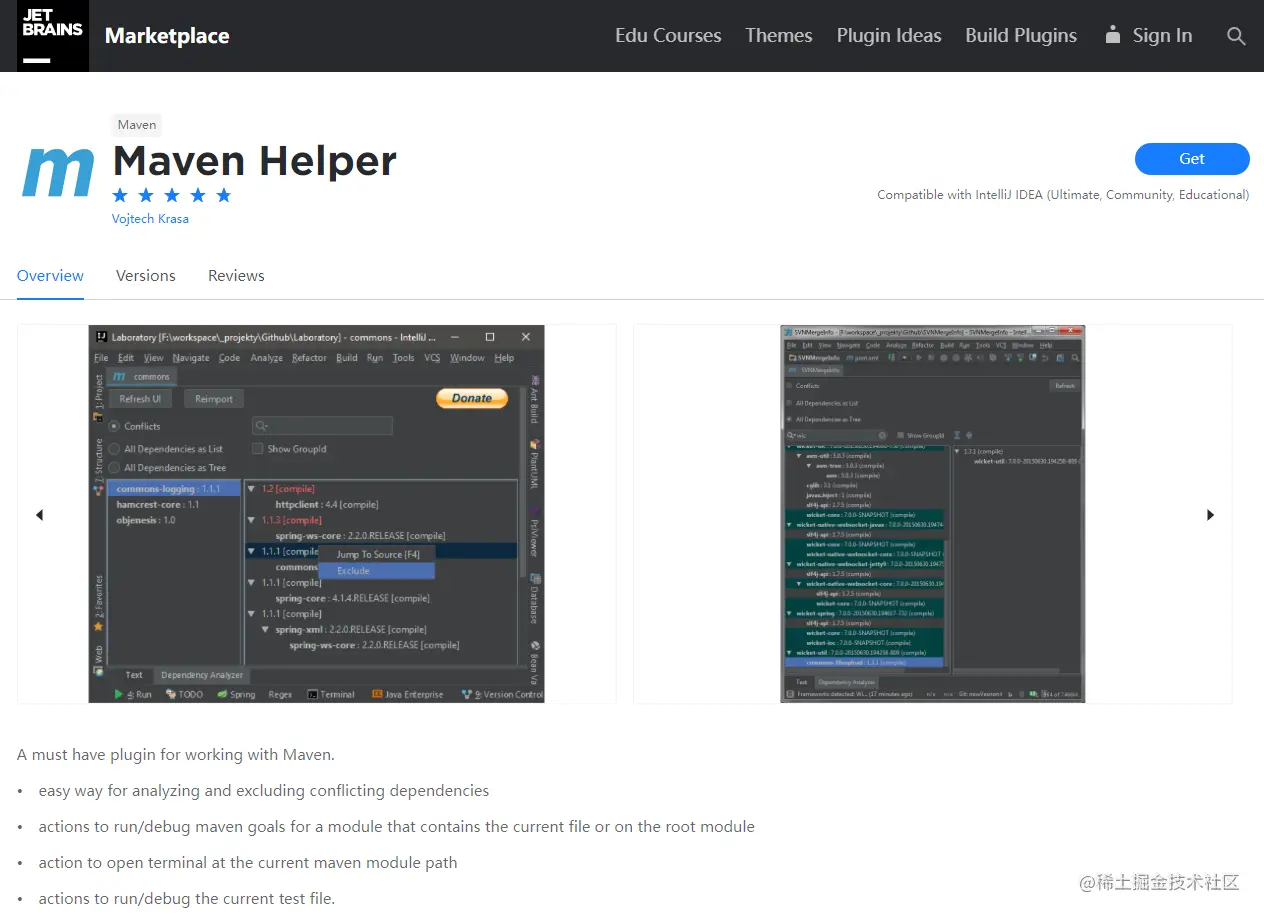The height and width of the screenshot is (917, 1264).
Task: Open the SVNMergeInfo dependency tree screenshot
Action: [933, 514]
